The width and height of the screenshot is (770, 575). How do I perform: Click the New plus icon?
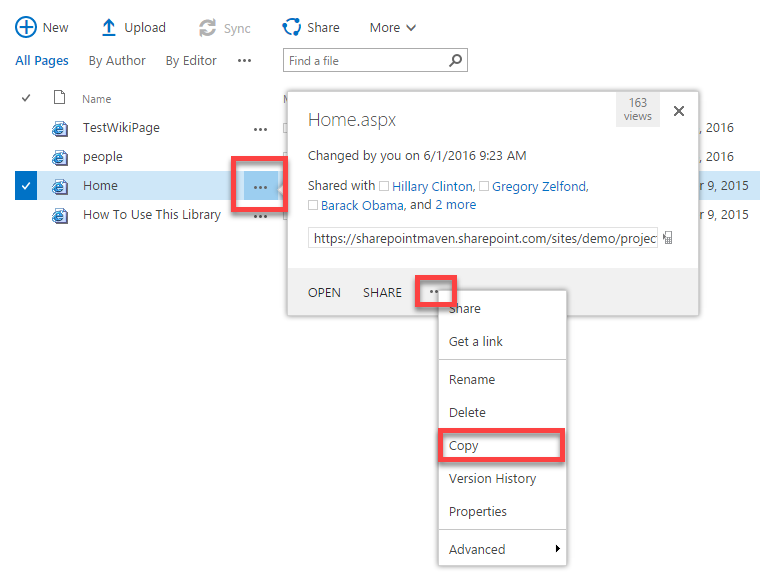tap(25, 28)
